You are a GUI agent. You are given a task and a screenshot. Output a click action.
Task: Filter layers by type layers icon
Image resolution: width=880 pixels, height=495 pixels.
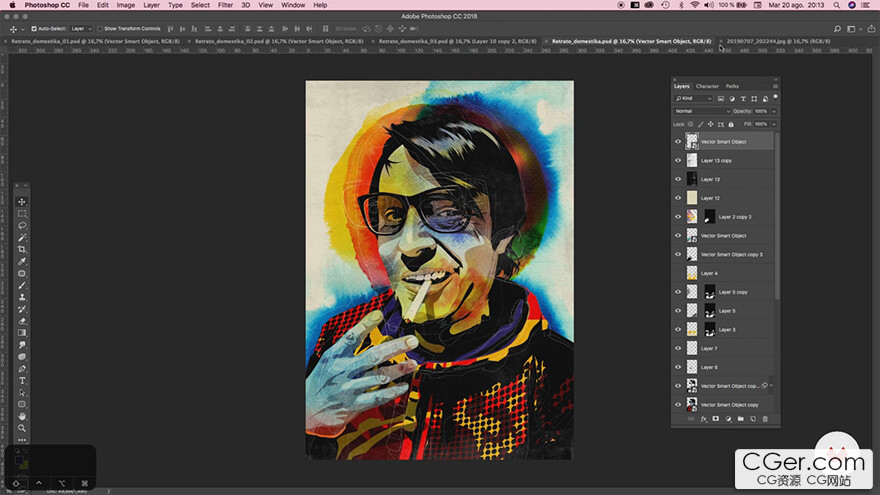(x=743, y=99)
